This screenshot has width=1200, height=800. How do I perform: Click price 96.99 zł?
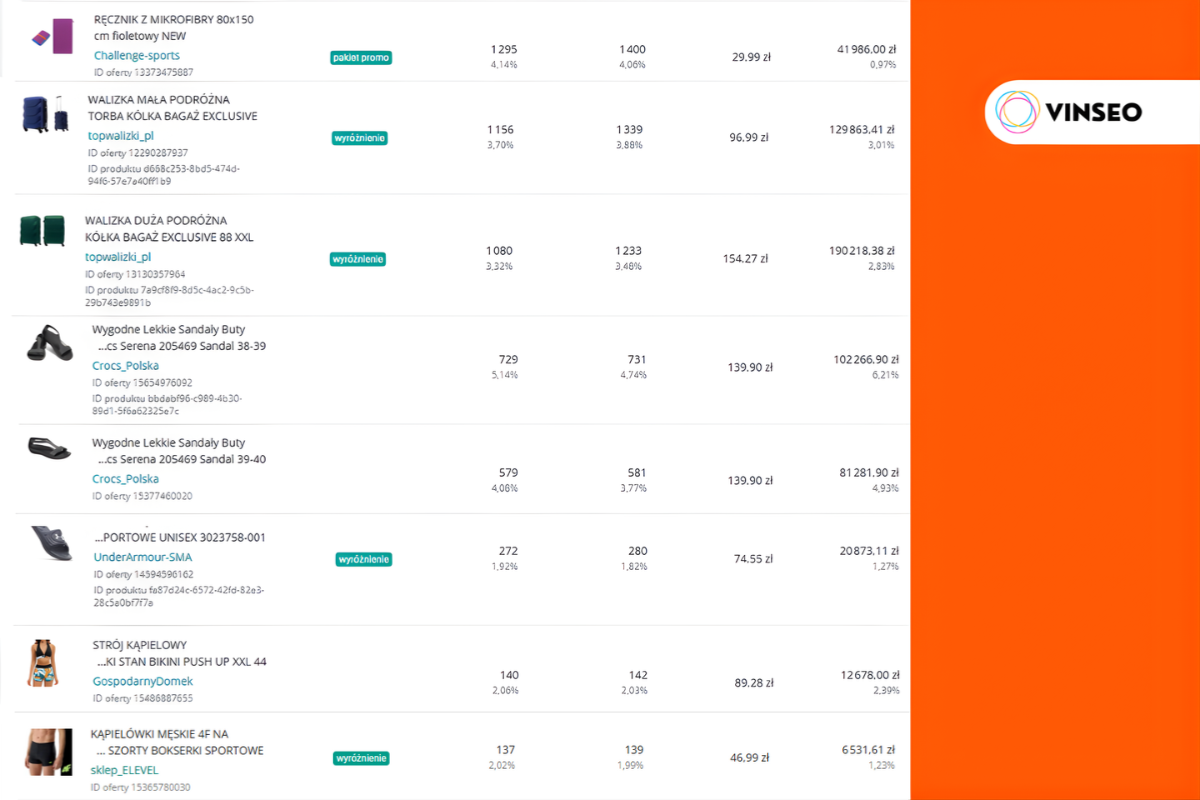749,137
